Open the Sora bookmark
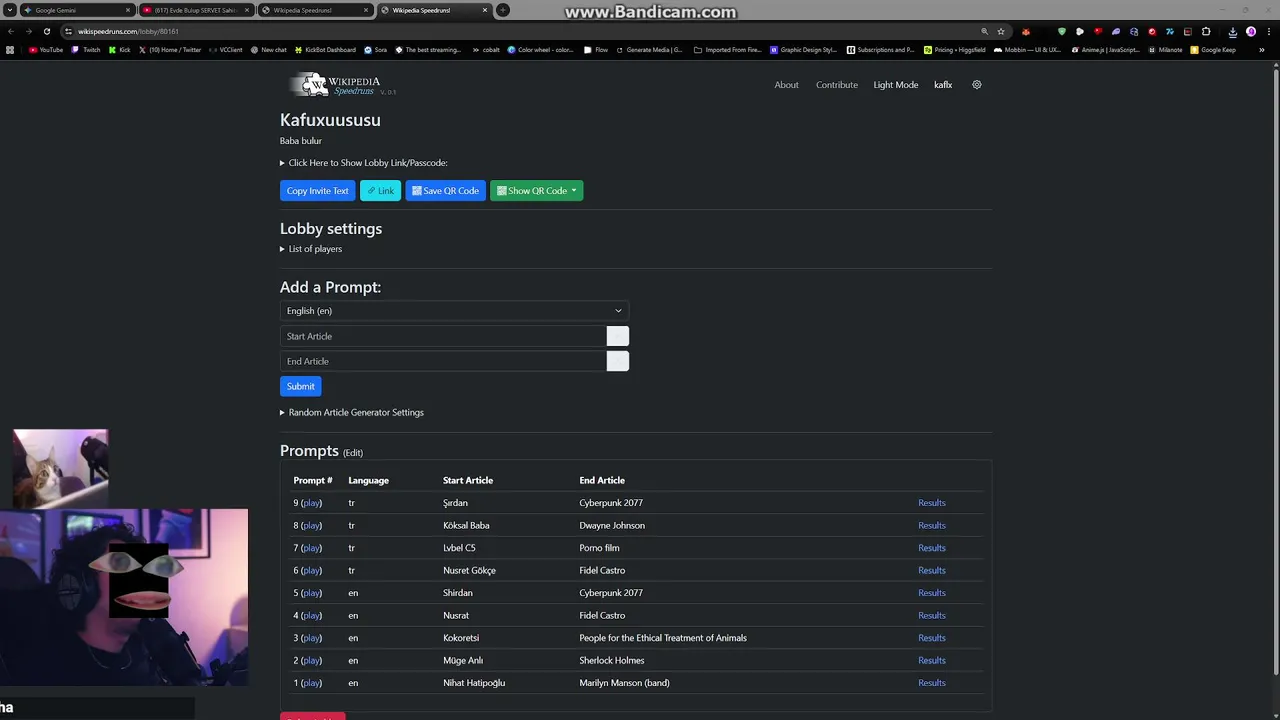This screenshot has height=720, width=1280. tap(376, 50)
